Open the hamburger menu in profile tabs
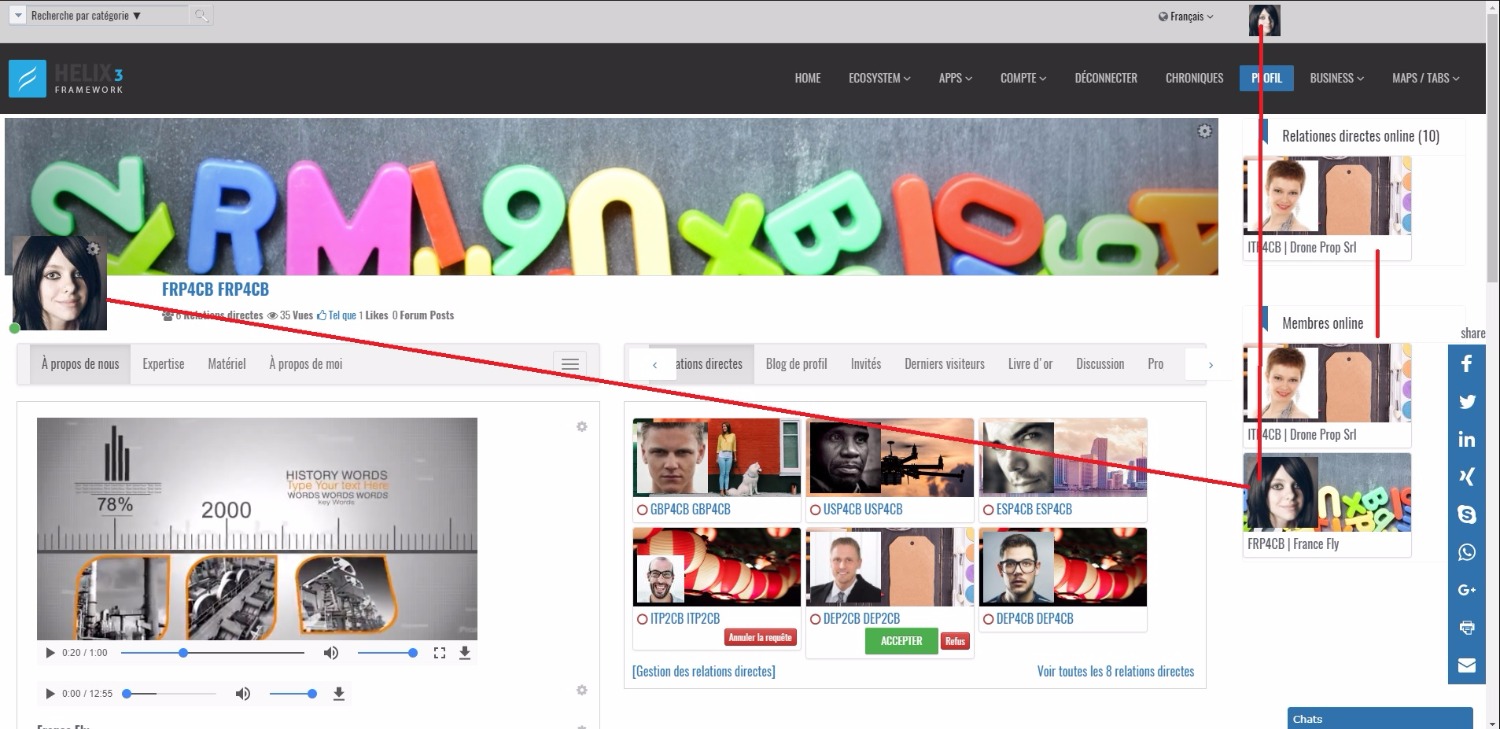The height and width of the screenshot is (729, 1500). coord(570,364)
